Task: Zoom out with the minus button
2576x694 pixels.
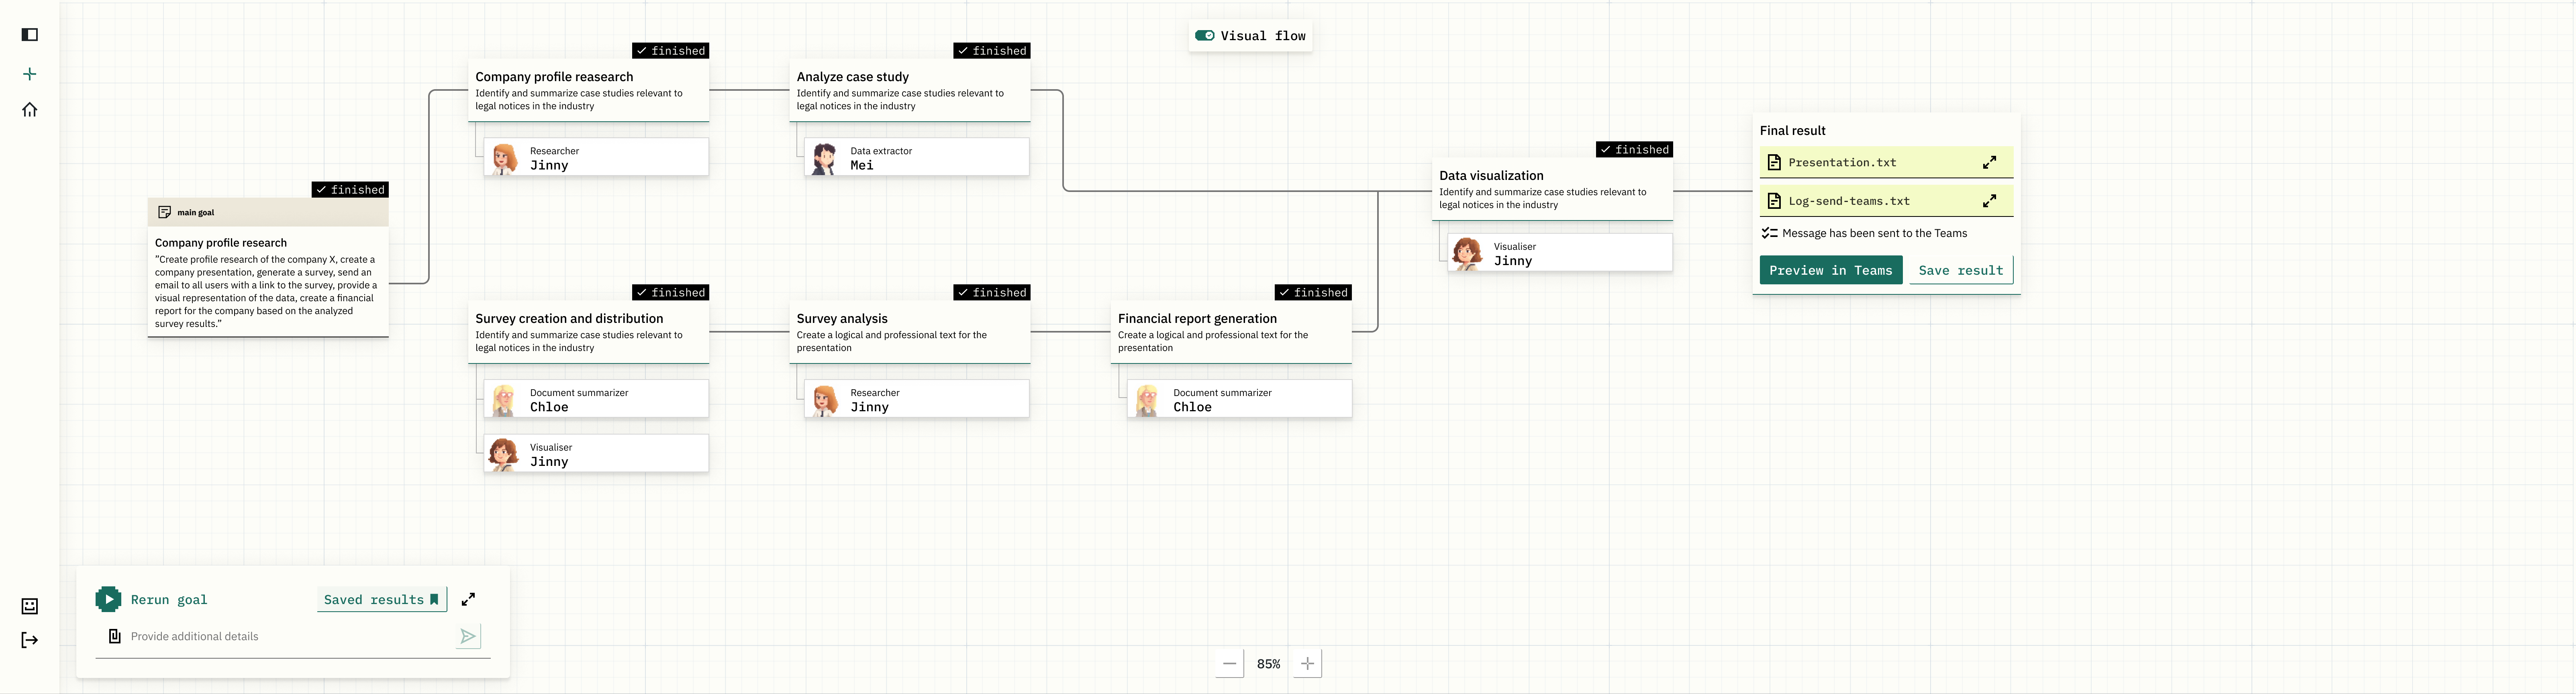Action: coord(1230,663)
